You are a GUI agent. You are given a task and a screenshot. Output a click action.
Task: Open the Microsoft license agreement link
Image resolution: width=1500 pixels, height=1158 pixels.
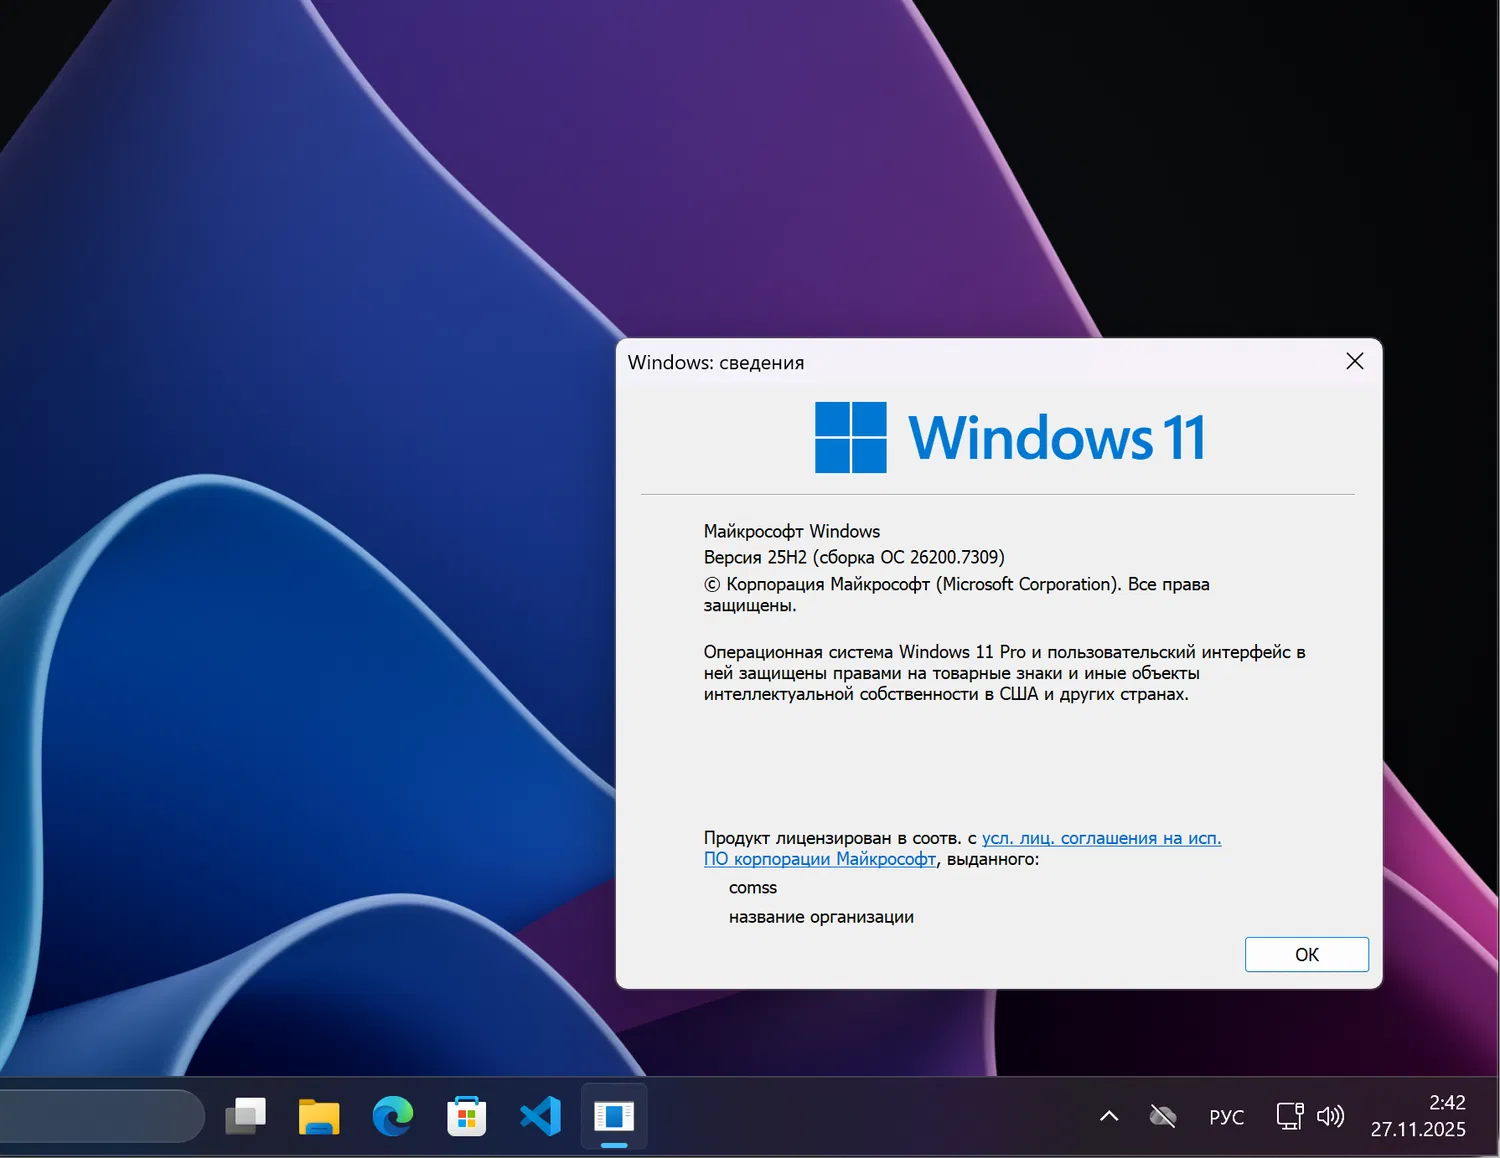(x=1100, y=838)
